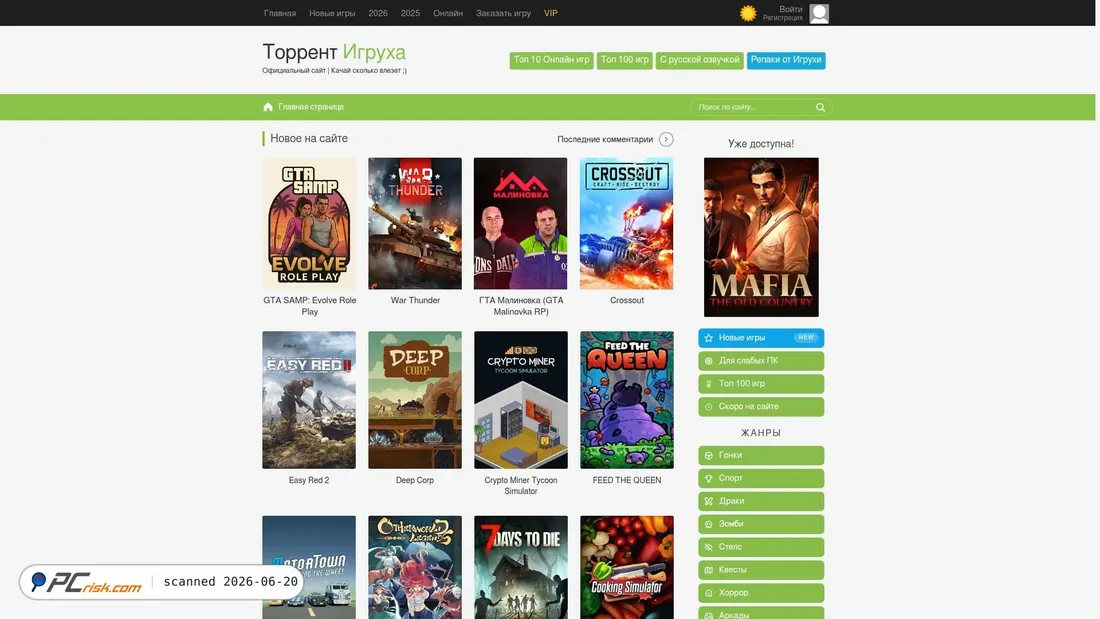This screenshot has width=1100, height=619.
Task: Click the Deep Corp title text
Action: pyautogui.click(x=415, y=481)
